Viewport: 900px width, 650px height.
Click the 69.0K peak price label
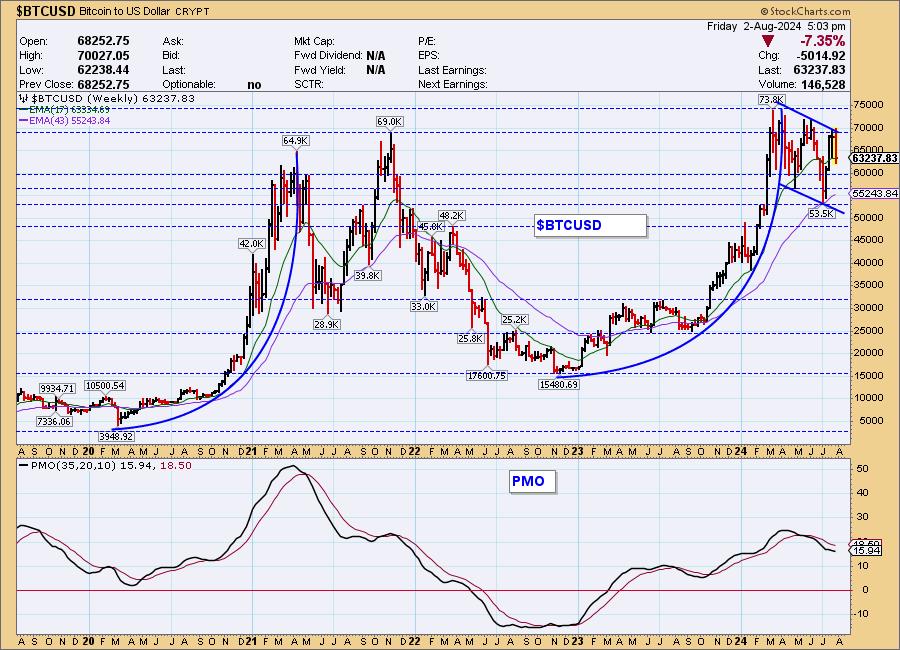[389, 122]
